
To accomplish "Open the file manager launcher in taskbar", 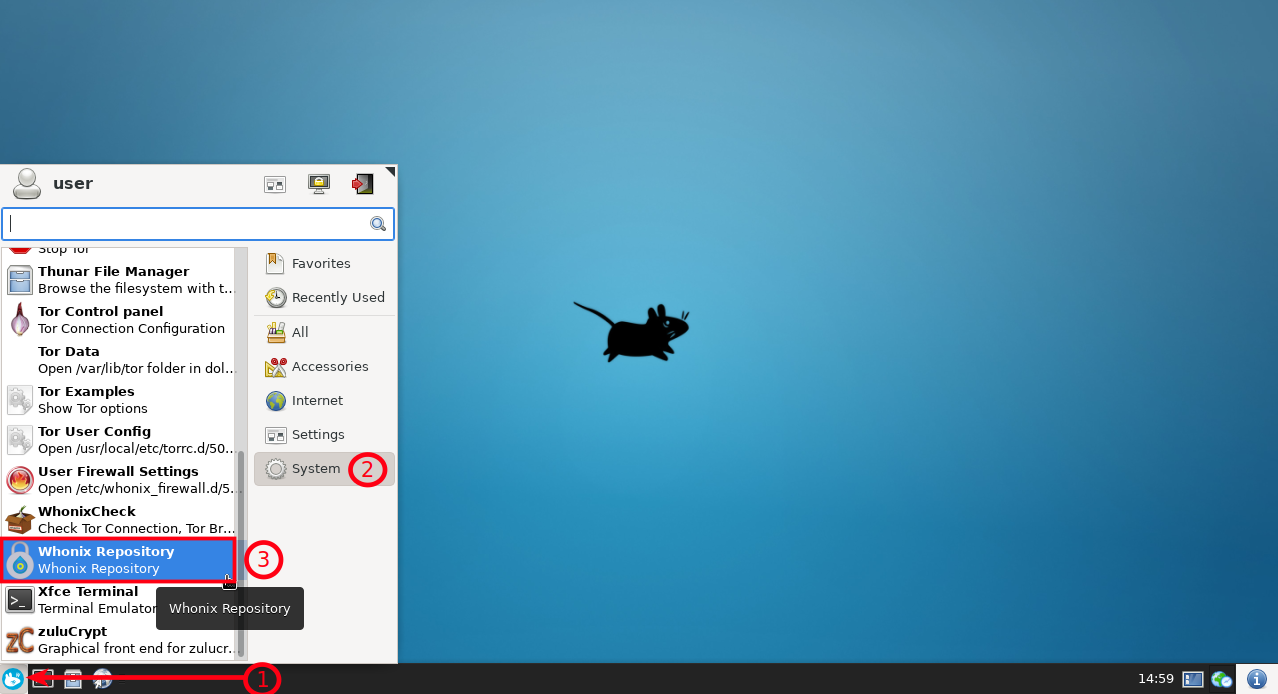I will [73, 679].
